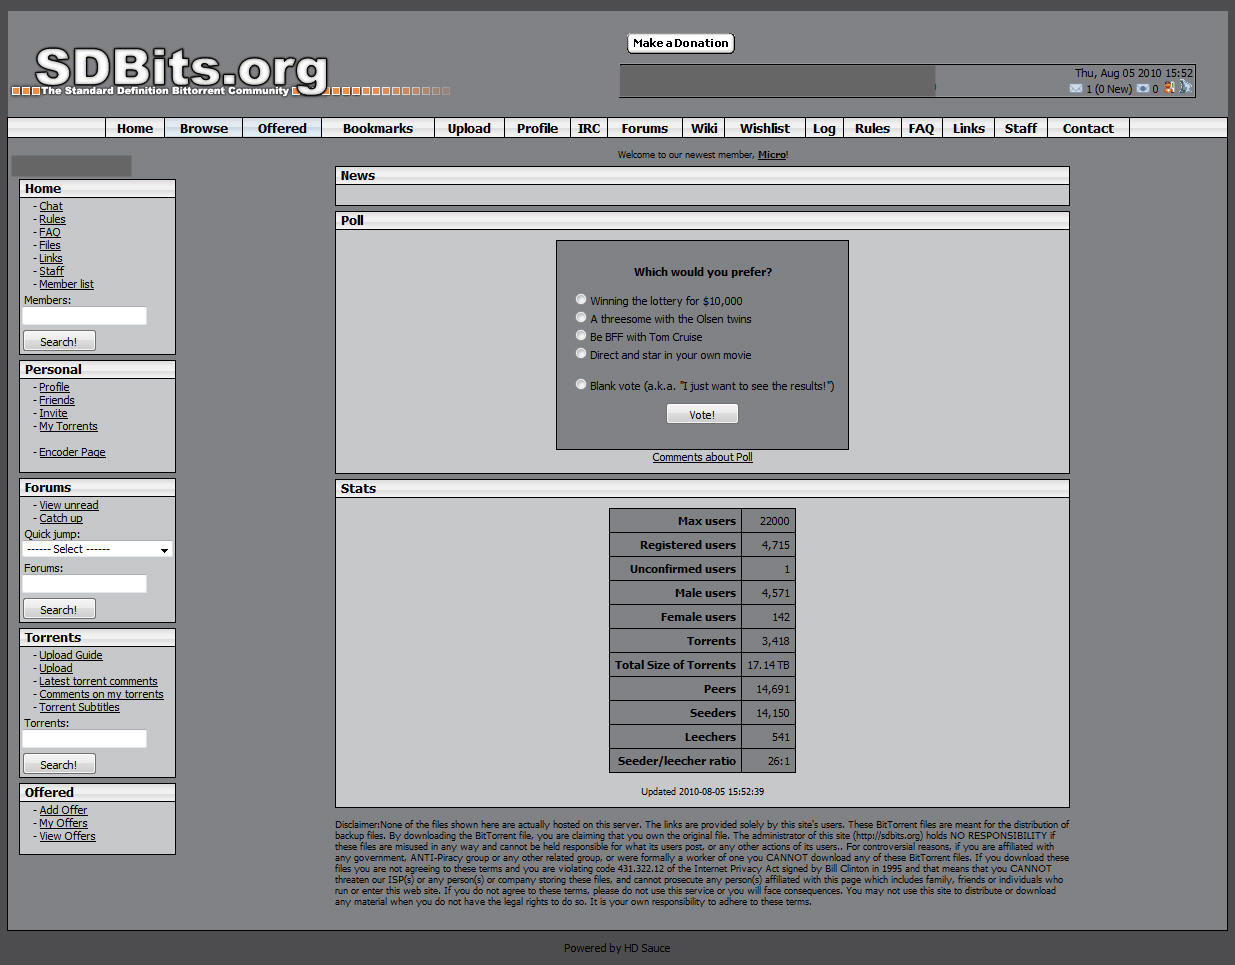
Task: Go to Contact in the navigation bar
Action: coord(1088,128)
